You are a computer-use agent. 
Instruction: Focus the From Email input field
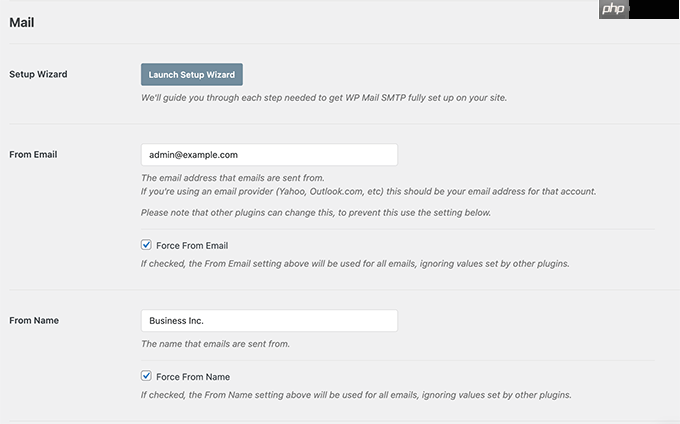pyautogui.click(x=269, y=155)
